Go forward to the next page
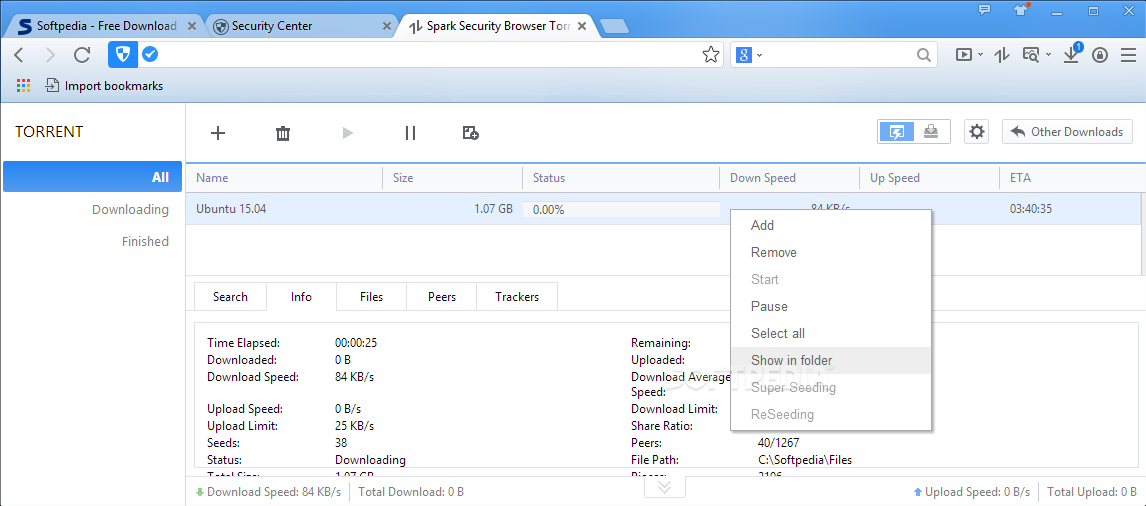Screen dimensions: 1146x506 50,55
